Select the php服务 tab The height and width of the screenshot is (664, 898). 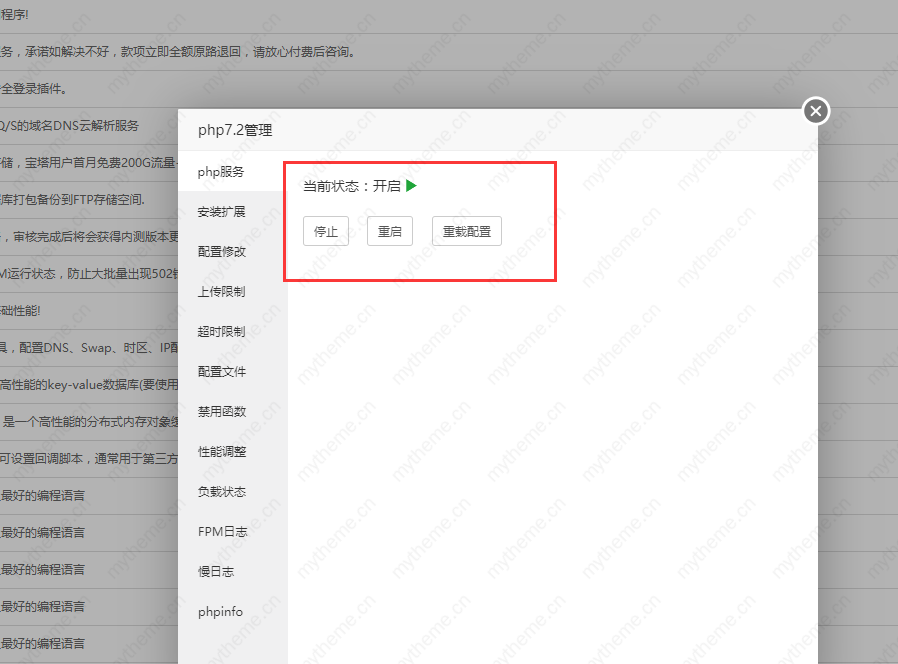pyautogui.click(x=221, y=172)
